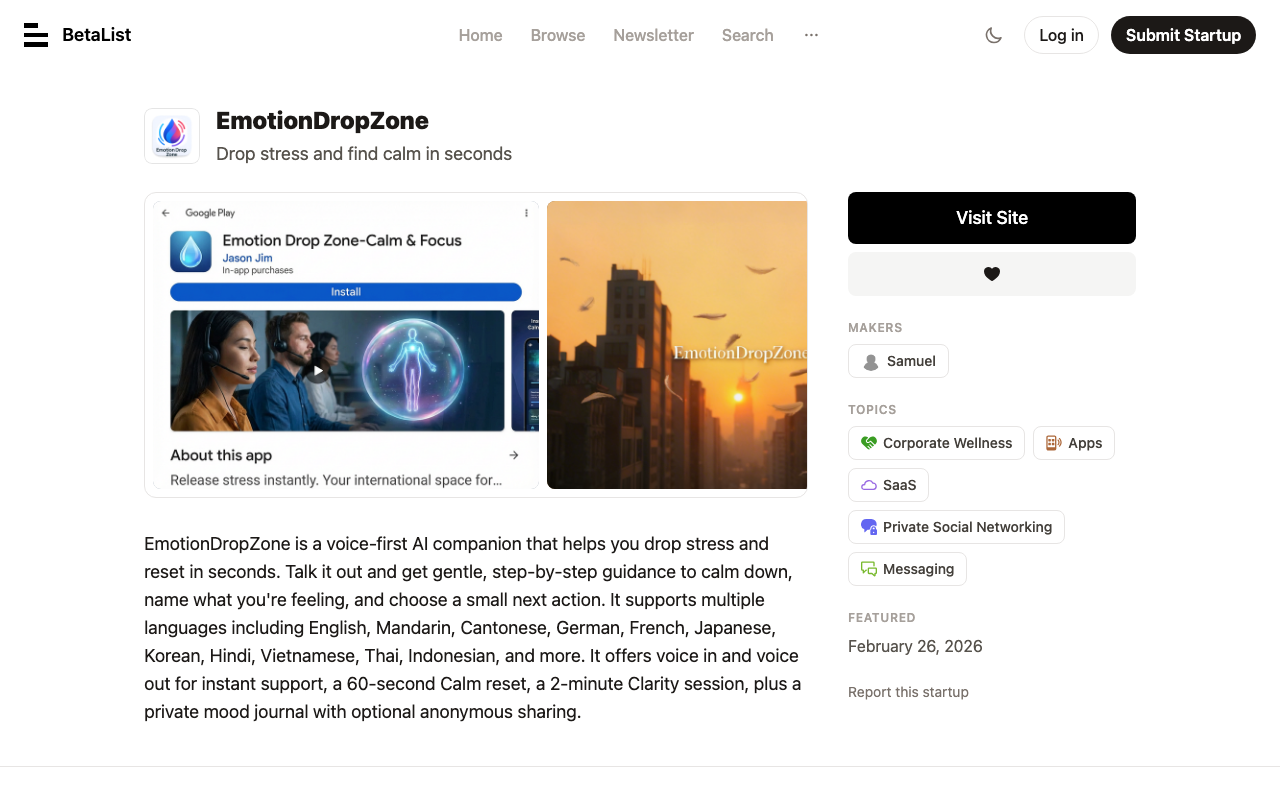1280x800 pixels.
Task: Open the Messaging topic tag
Action: [907, 569]
